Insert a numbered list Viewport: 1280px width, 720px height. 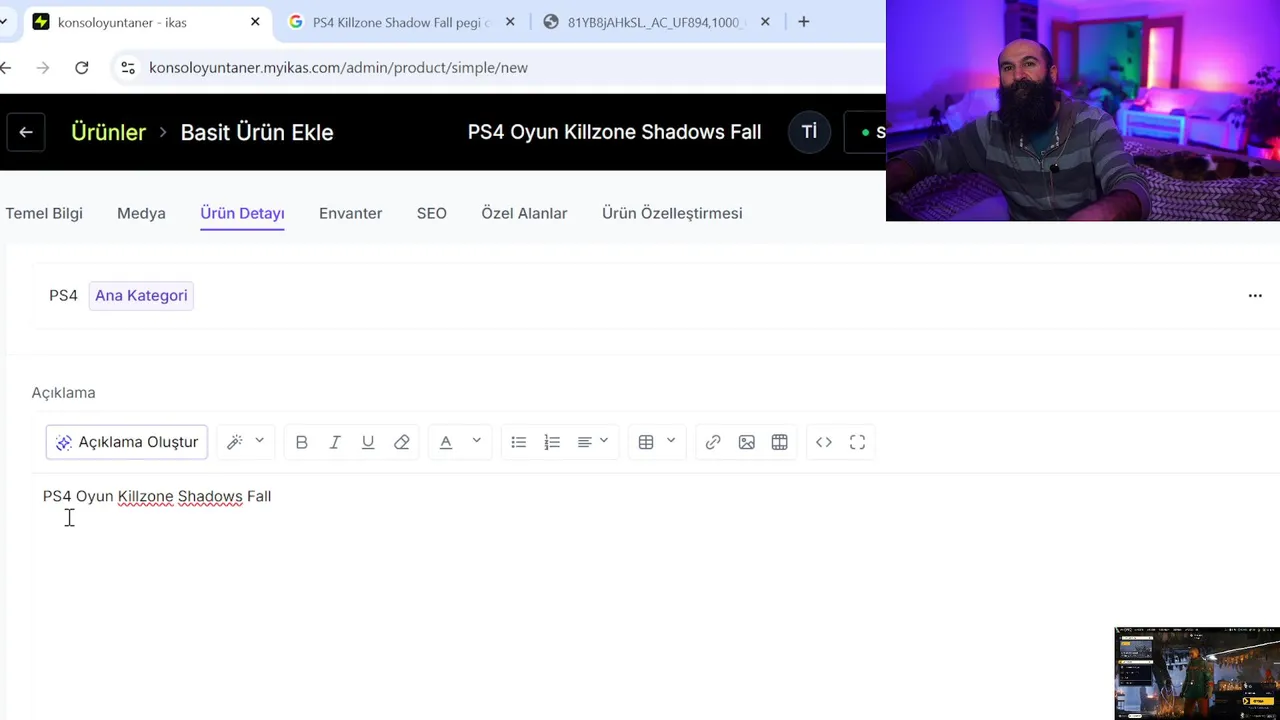point(552,442)
